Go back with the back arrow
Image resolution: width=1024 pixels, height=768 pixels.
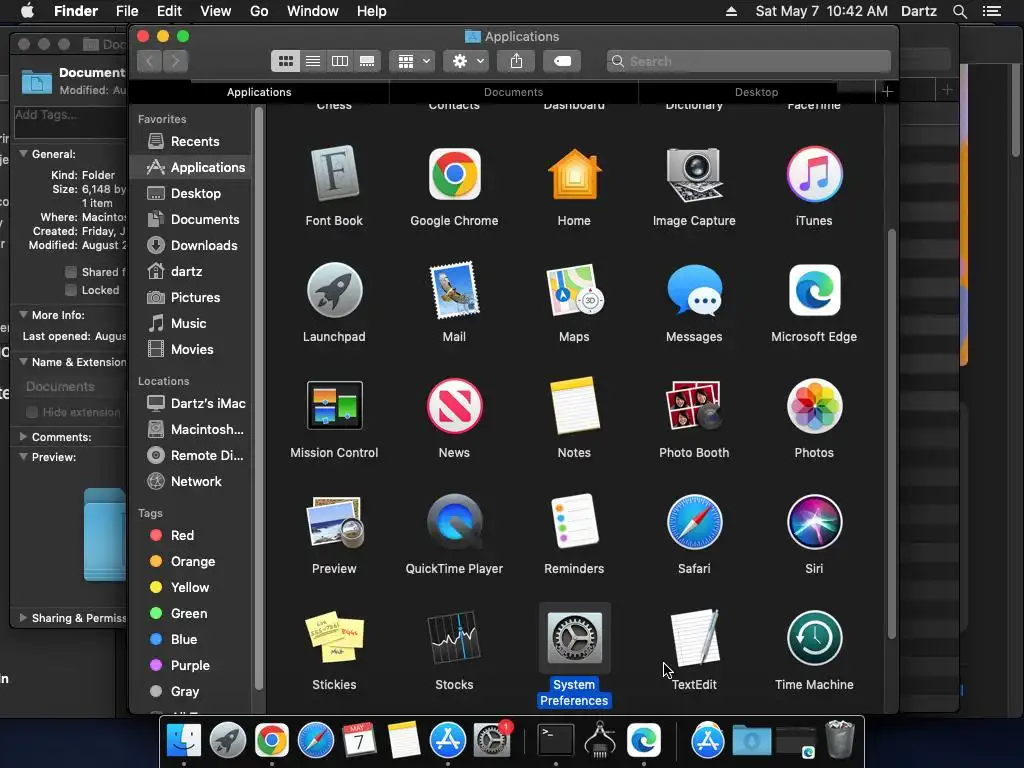click(150, 61)
